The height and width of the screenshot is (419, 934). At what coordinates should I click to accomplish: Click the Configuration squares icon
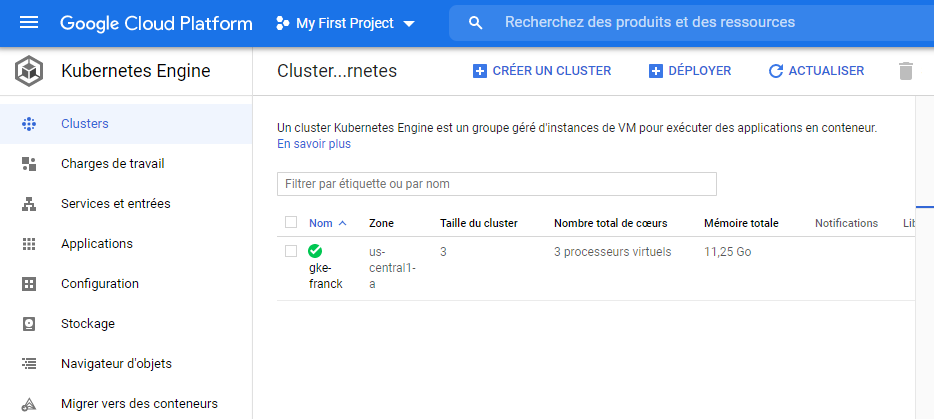point(29,284)
